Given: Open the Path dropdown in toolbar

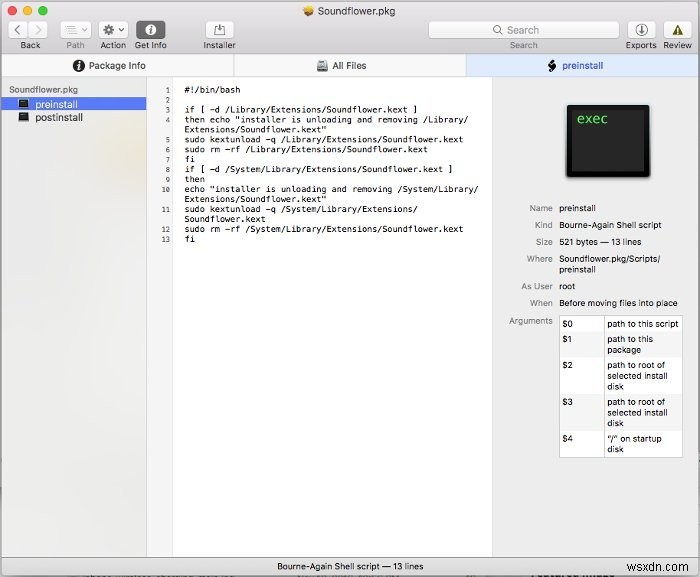Looking at the screenshot, I should [75, 30].
